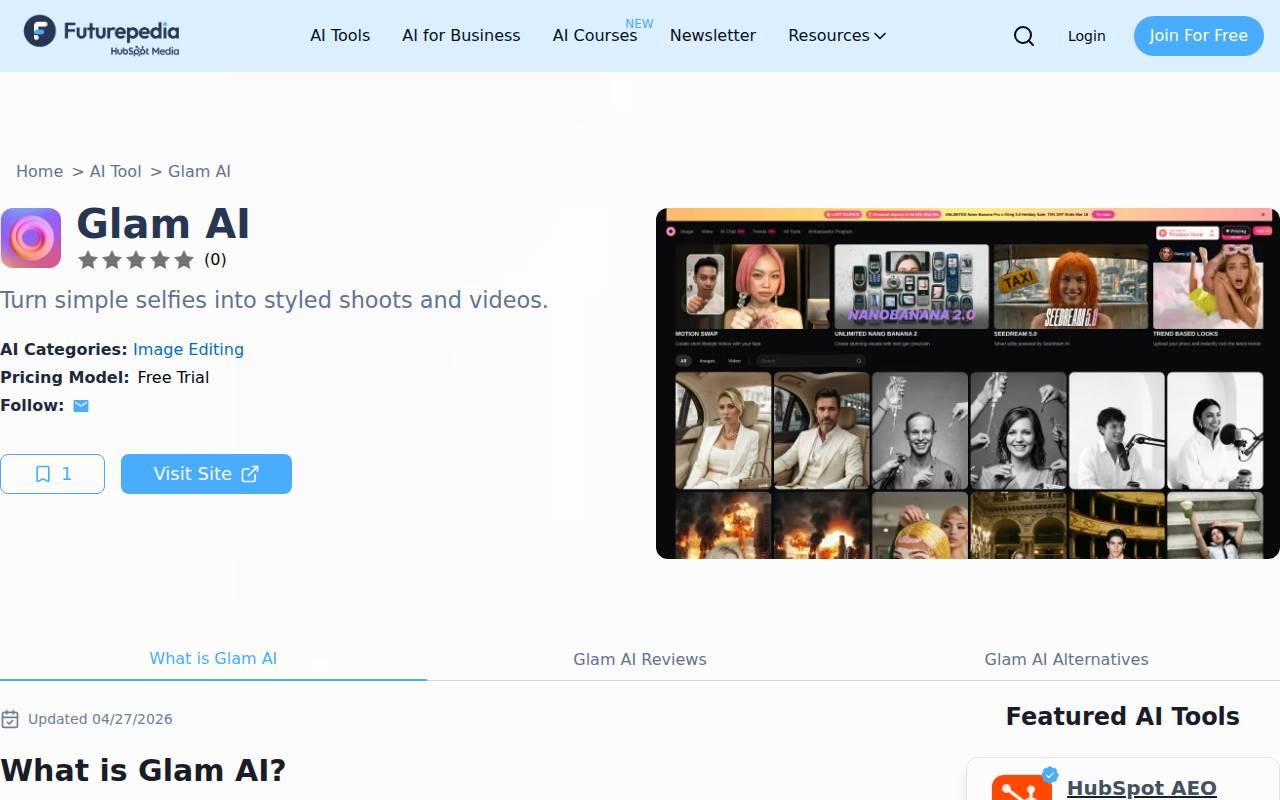
Task: Open the Glam AI Alternatives tab
Action: (x=1066, y=659)
